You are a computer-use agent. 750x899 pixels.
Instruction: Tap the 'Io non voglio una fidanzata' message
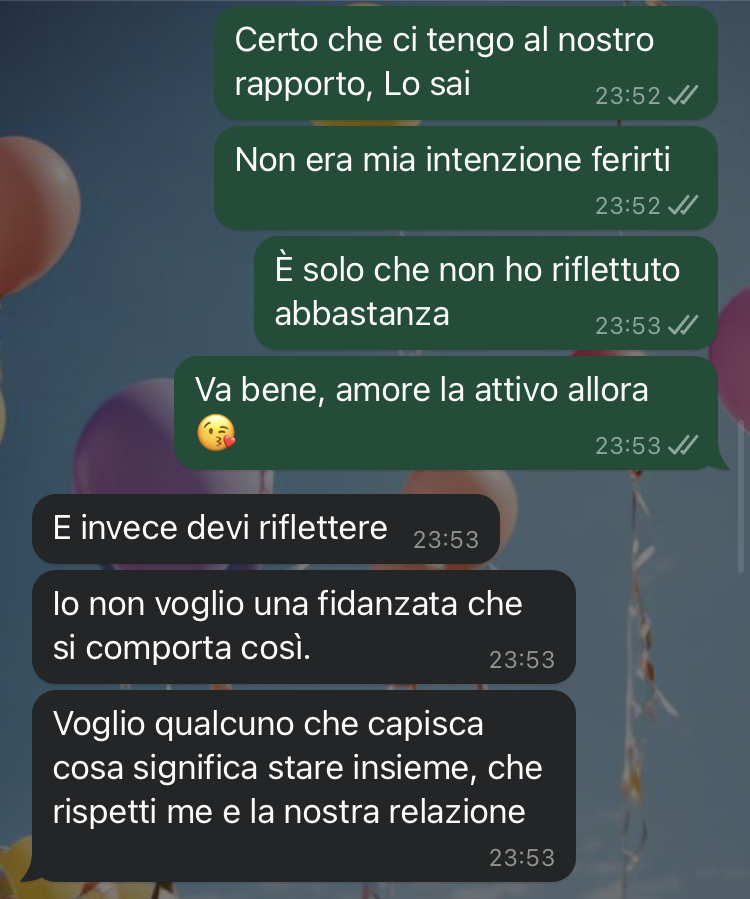(x=303, y=627)
